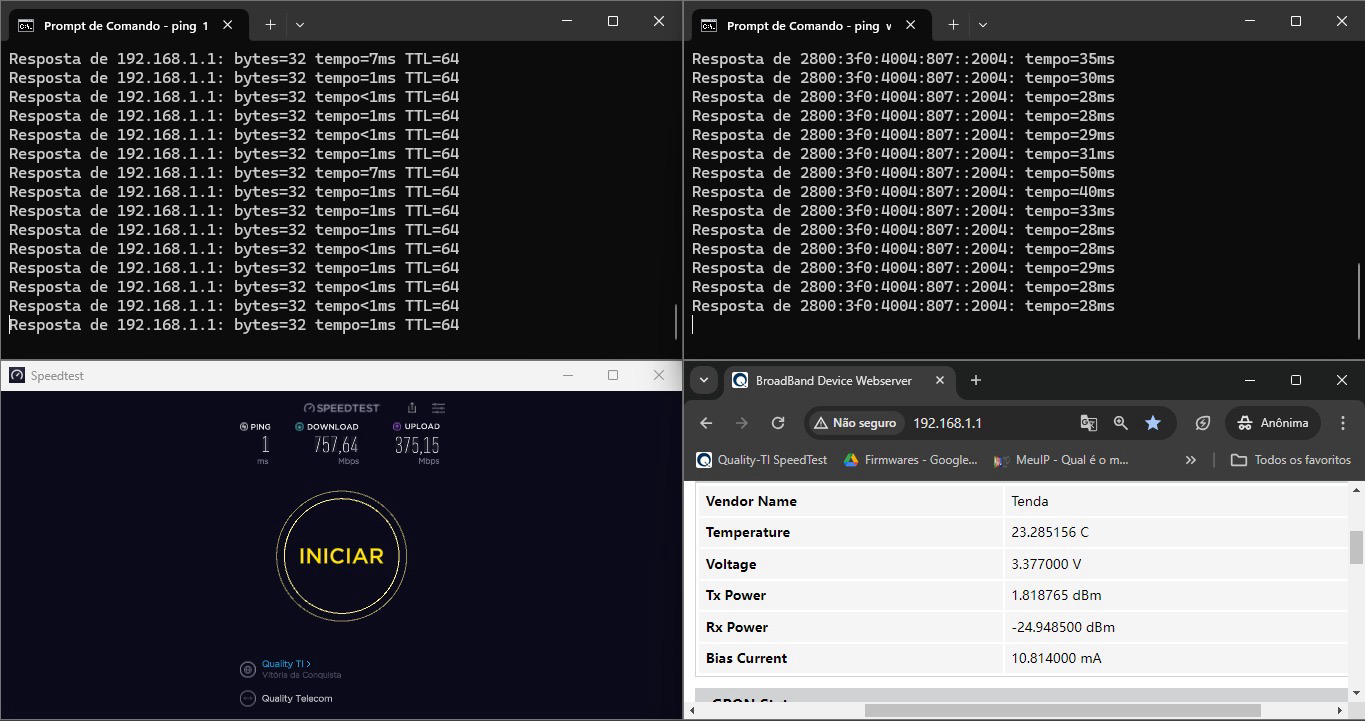Click the memory saver icon in toolbar
The height and width of the screenshot is (721, 1365).
[1203, 423]
